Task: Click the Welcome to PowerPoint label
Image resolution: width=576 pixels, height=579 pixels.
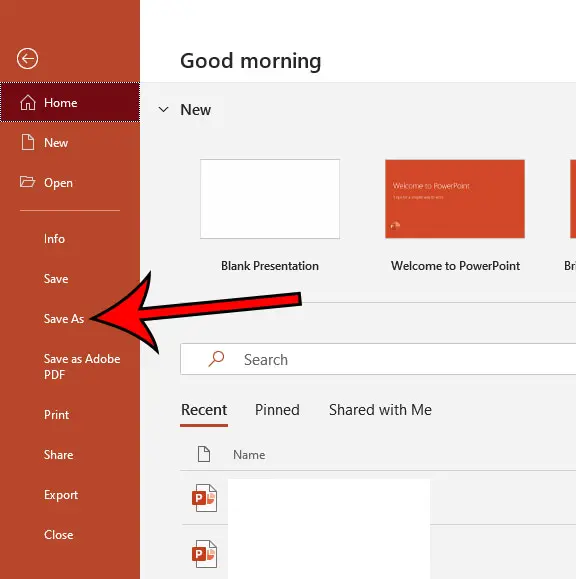Action: [455, 266]
